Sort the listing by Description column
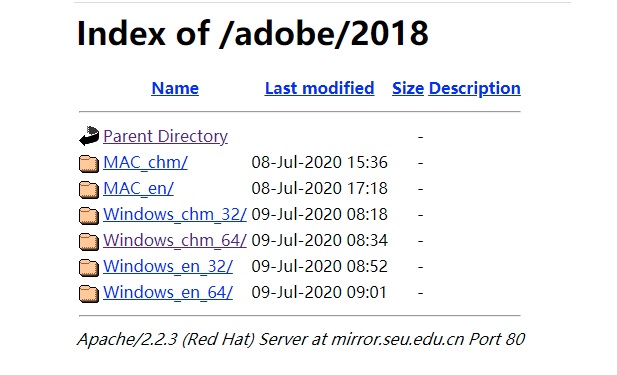Image resolution: width=617 pixels, height=375 pixels. (x=475, y=88)
